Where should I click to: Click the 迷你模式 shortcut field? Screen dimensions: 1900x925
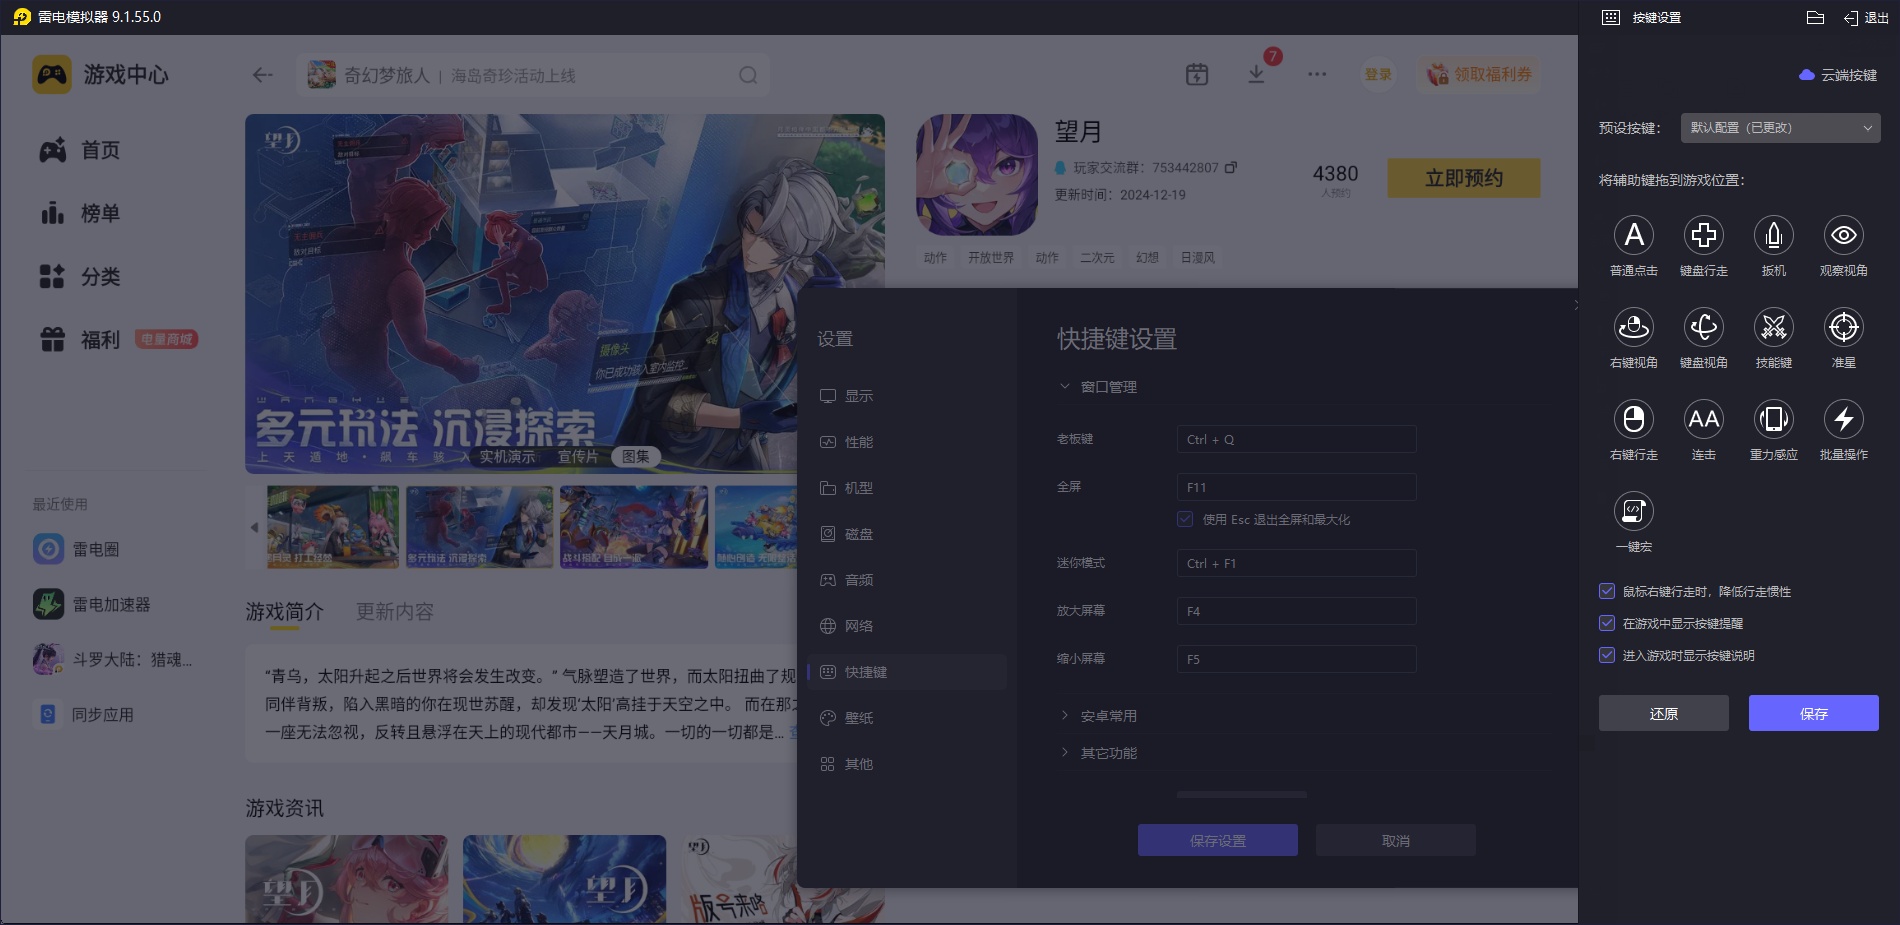click(1297, 563)
